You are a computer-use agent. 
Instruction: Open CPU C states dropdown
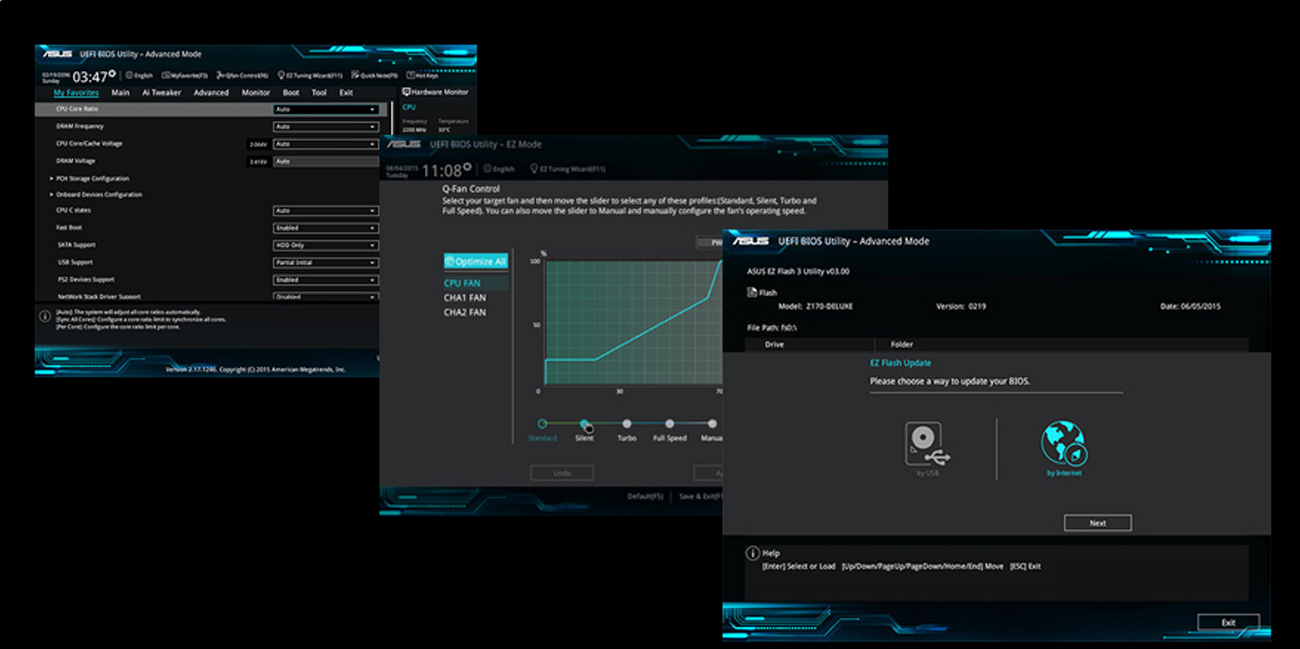pyautogui.click(x=326, y=211)
